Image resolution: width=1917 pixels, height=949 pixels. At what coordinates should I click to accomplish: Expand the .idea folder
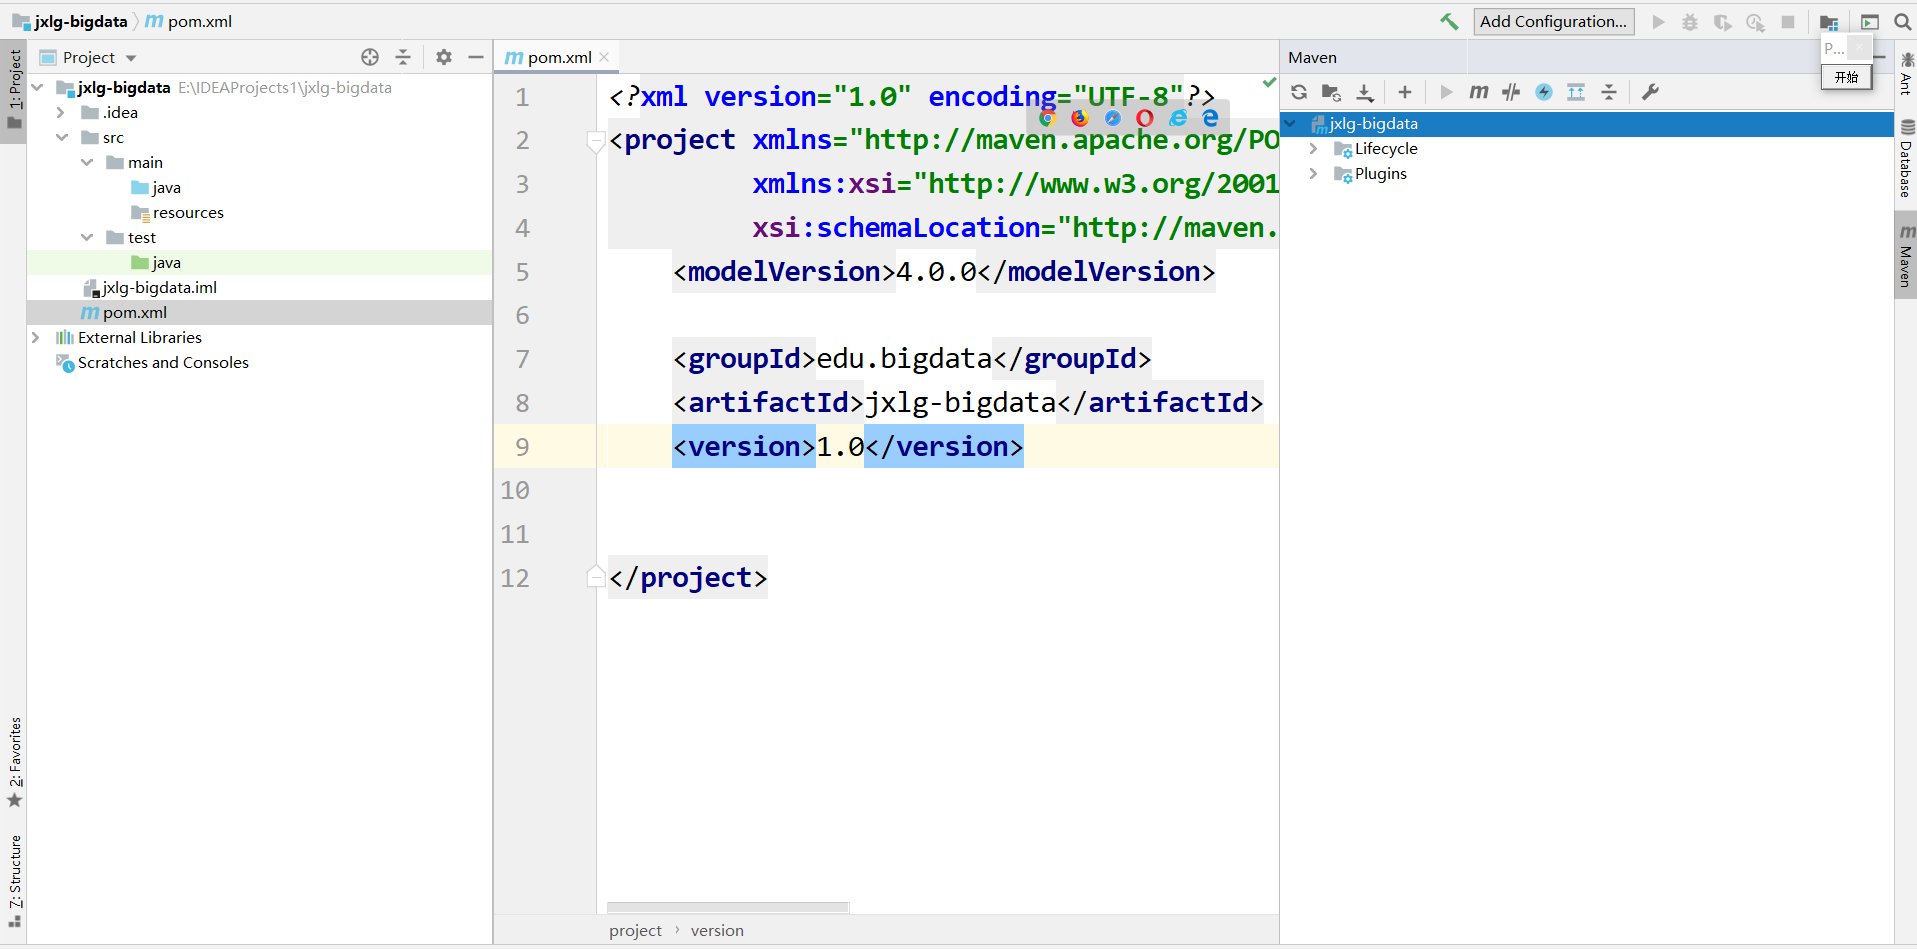tap(61, 113)
